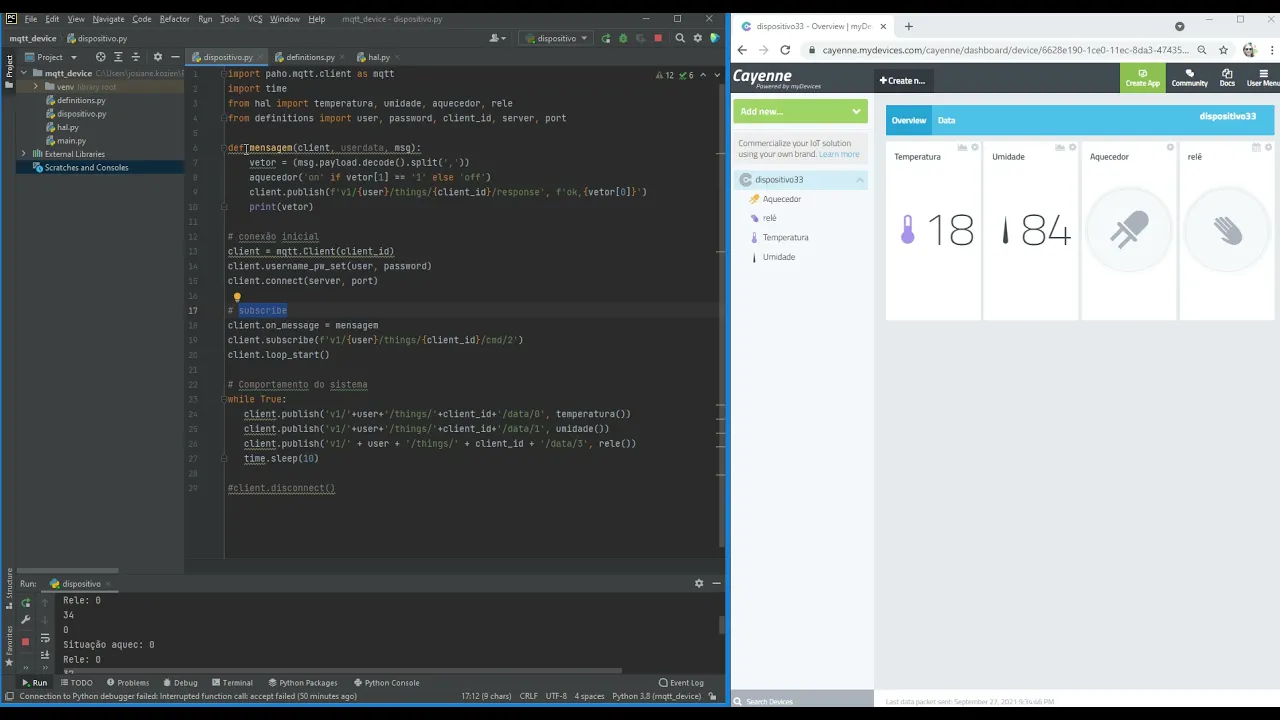Open the Terminal tool window tab

click(x=231, y=683)
